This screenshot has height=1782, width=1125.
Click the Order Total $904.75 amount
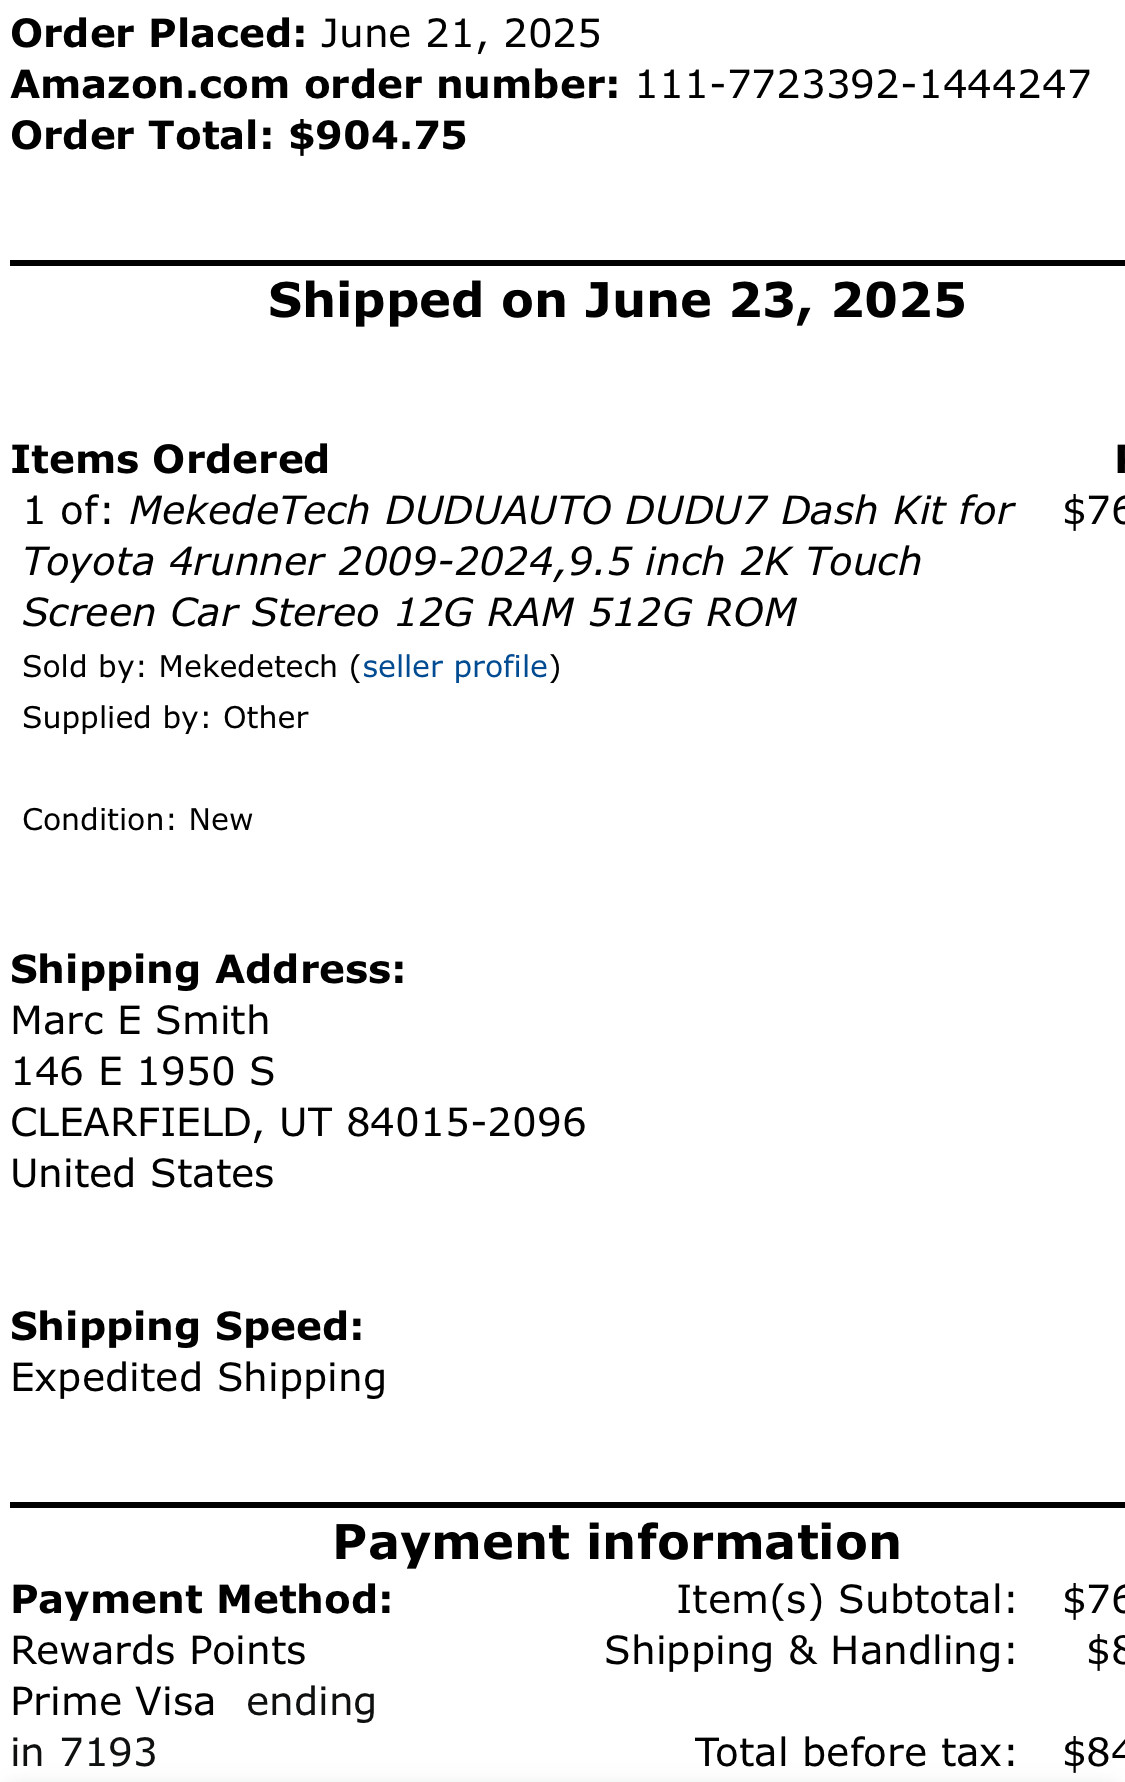(x=378, y=136)
